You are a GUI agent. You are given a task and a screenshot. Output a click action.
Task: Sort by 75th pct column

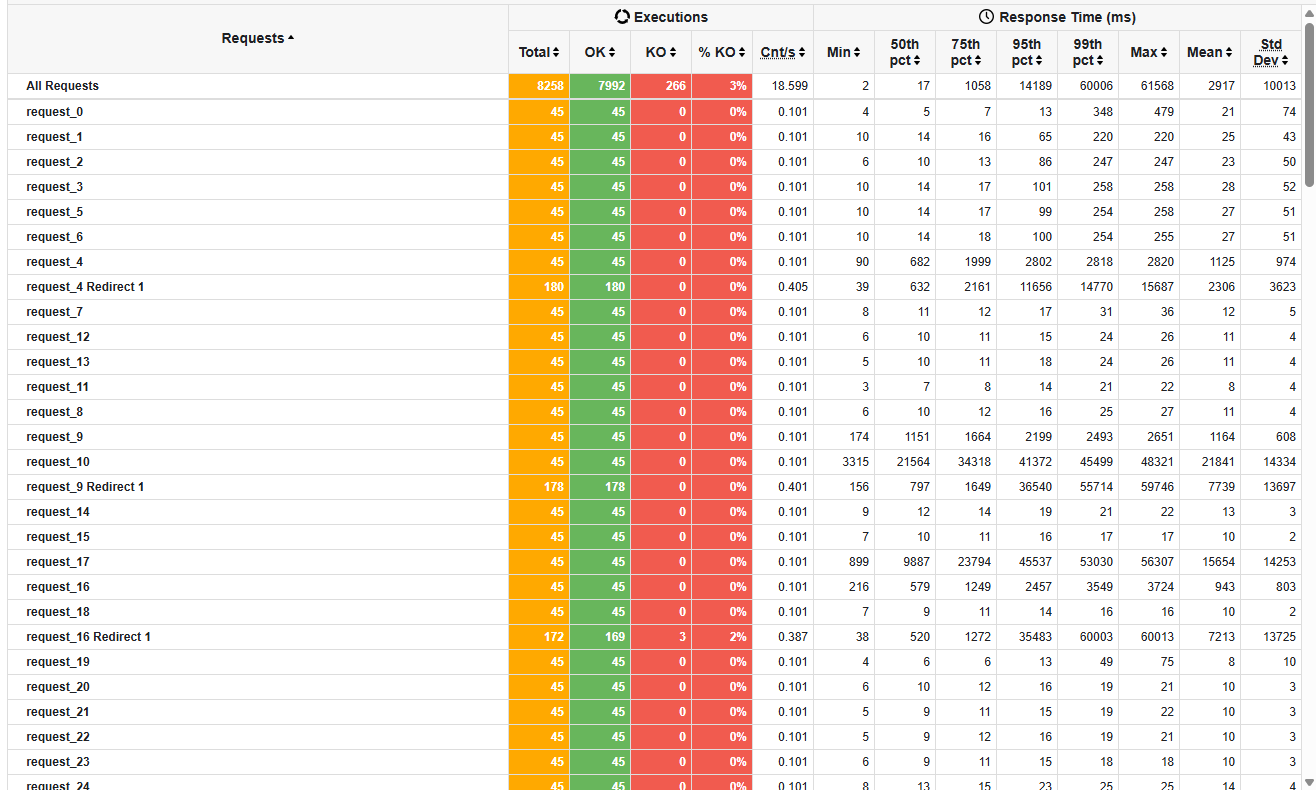(966, 52)
